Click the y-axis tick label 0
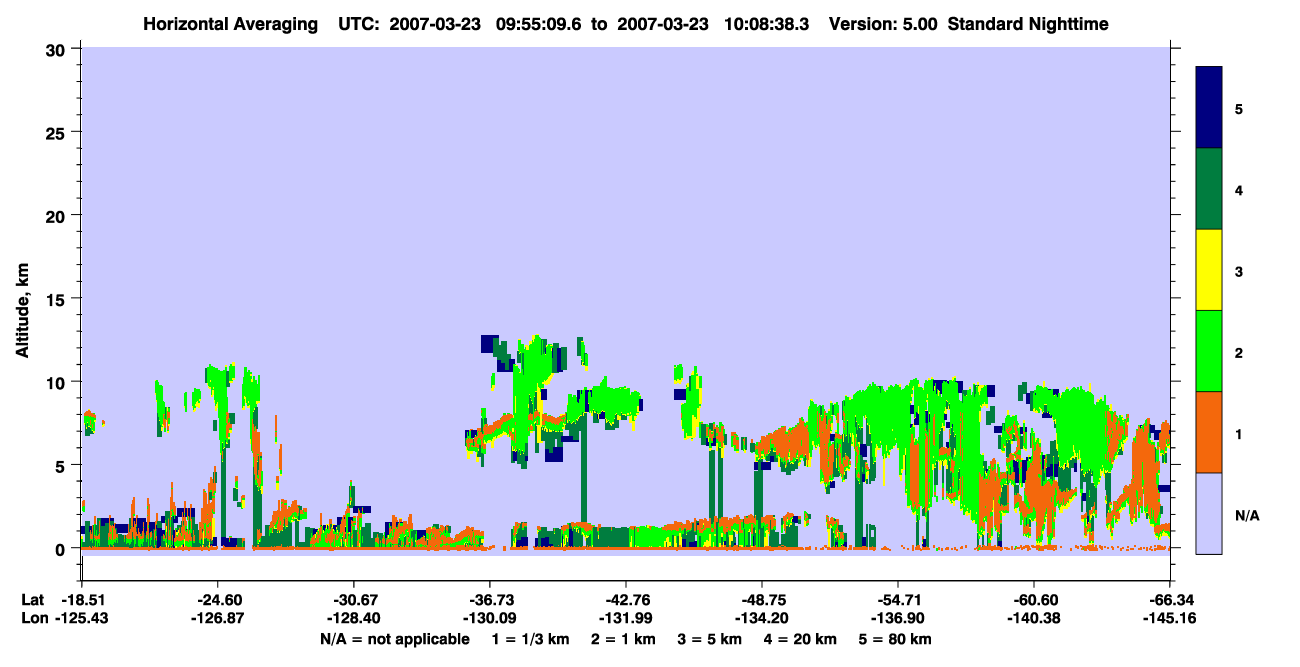The image size is (1300, 667). 62,549
